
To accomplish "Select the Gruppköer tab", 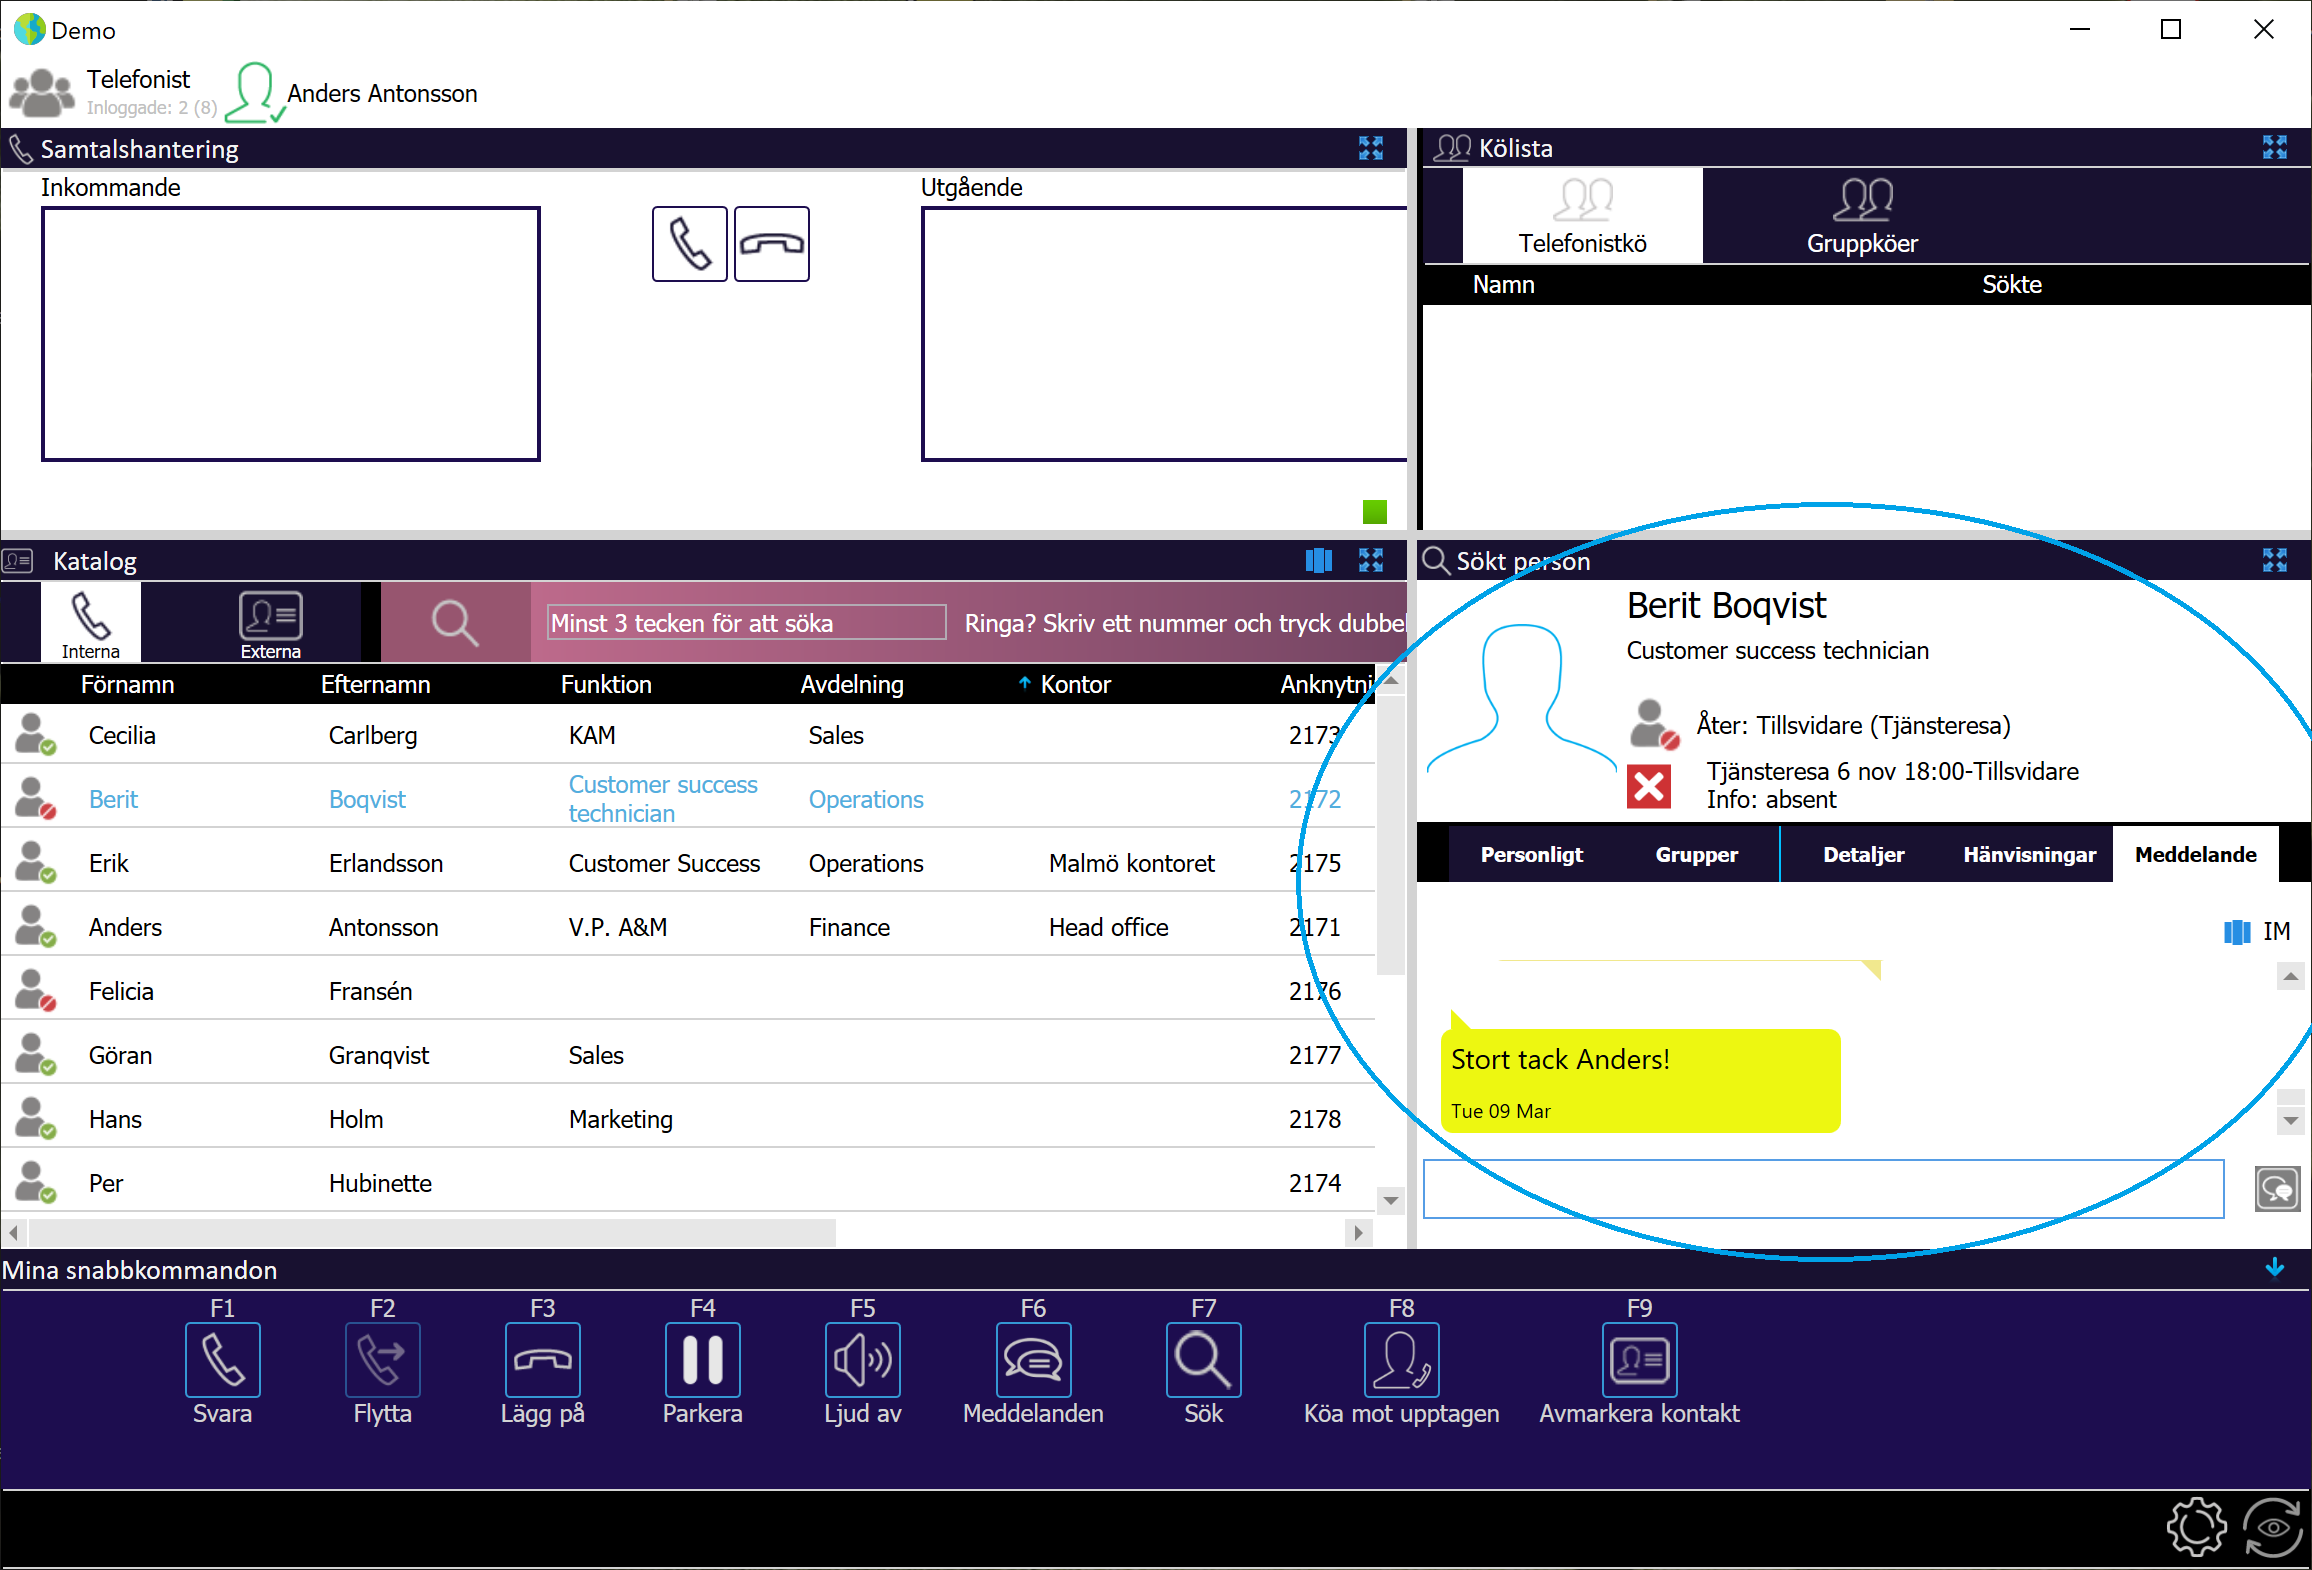I will [x=1862, y=216].
